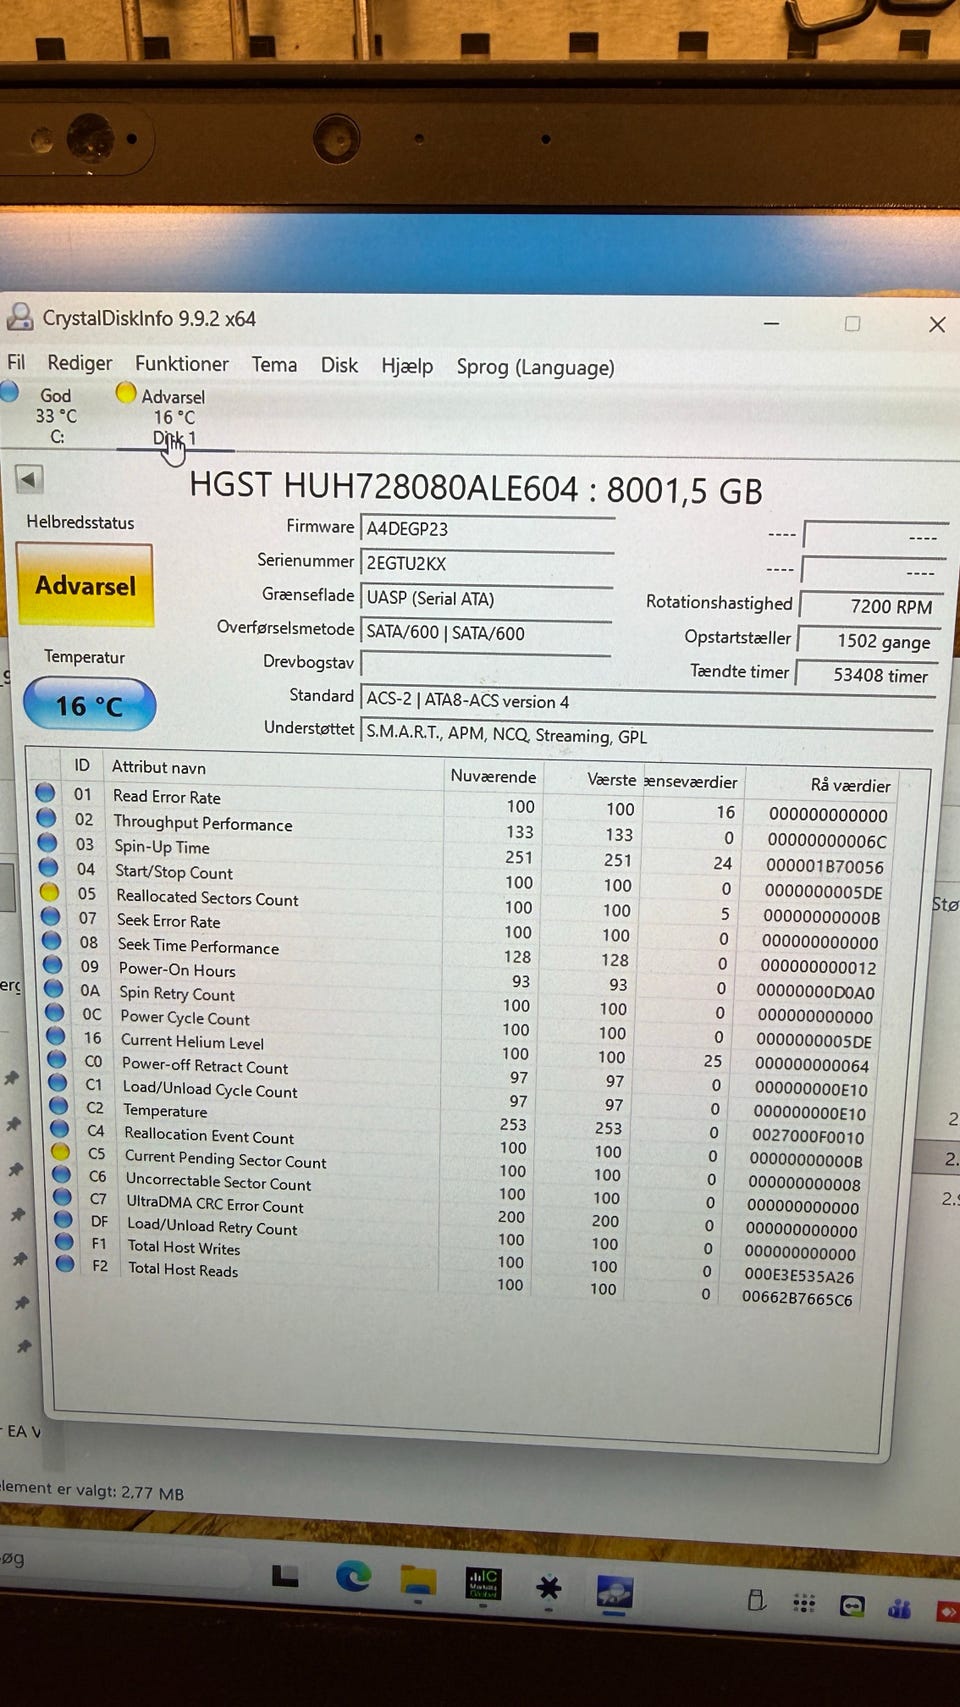The image size is (960, 1707).
Task: Open the Tema menu
Action: [x=274, y=365]
